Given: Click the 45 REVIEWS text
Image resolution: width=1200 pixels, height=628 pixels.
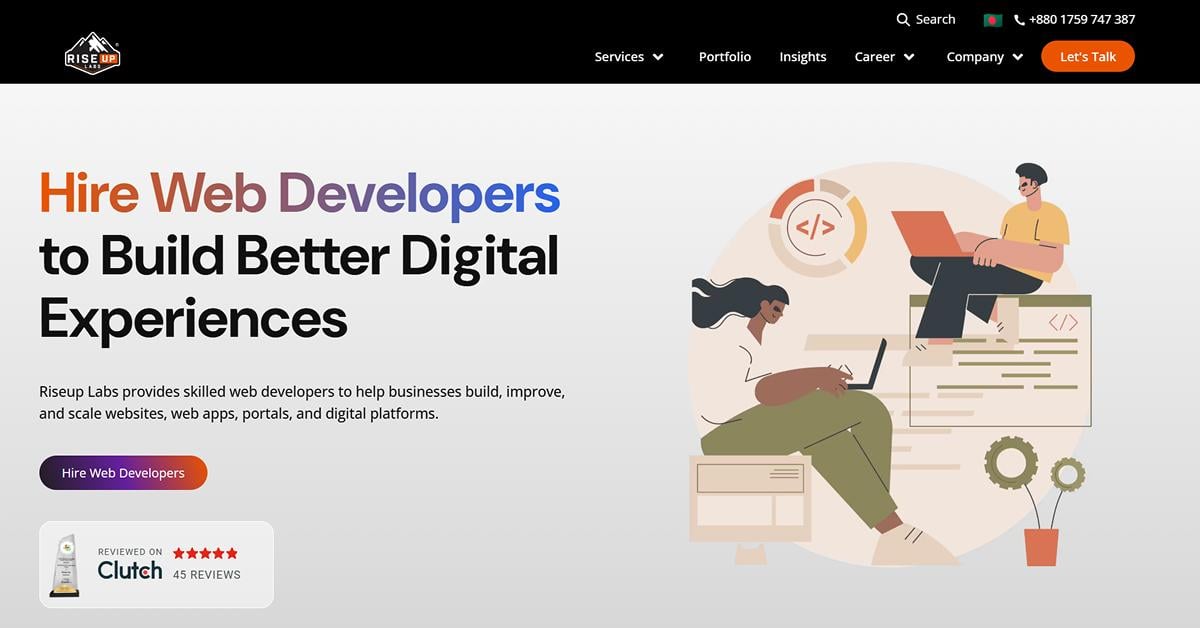Looking at the screenshot, I should coord(207,575).
